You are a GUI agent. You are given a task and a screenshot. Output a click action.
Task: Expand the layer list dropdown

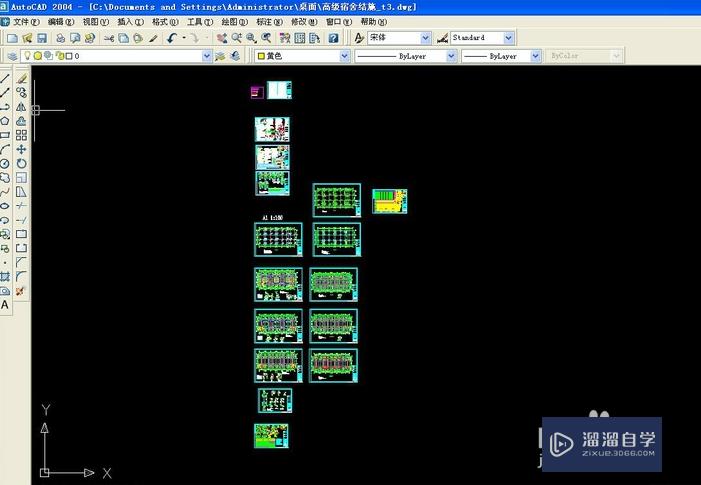click(x=207, y=56)
